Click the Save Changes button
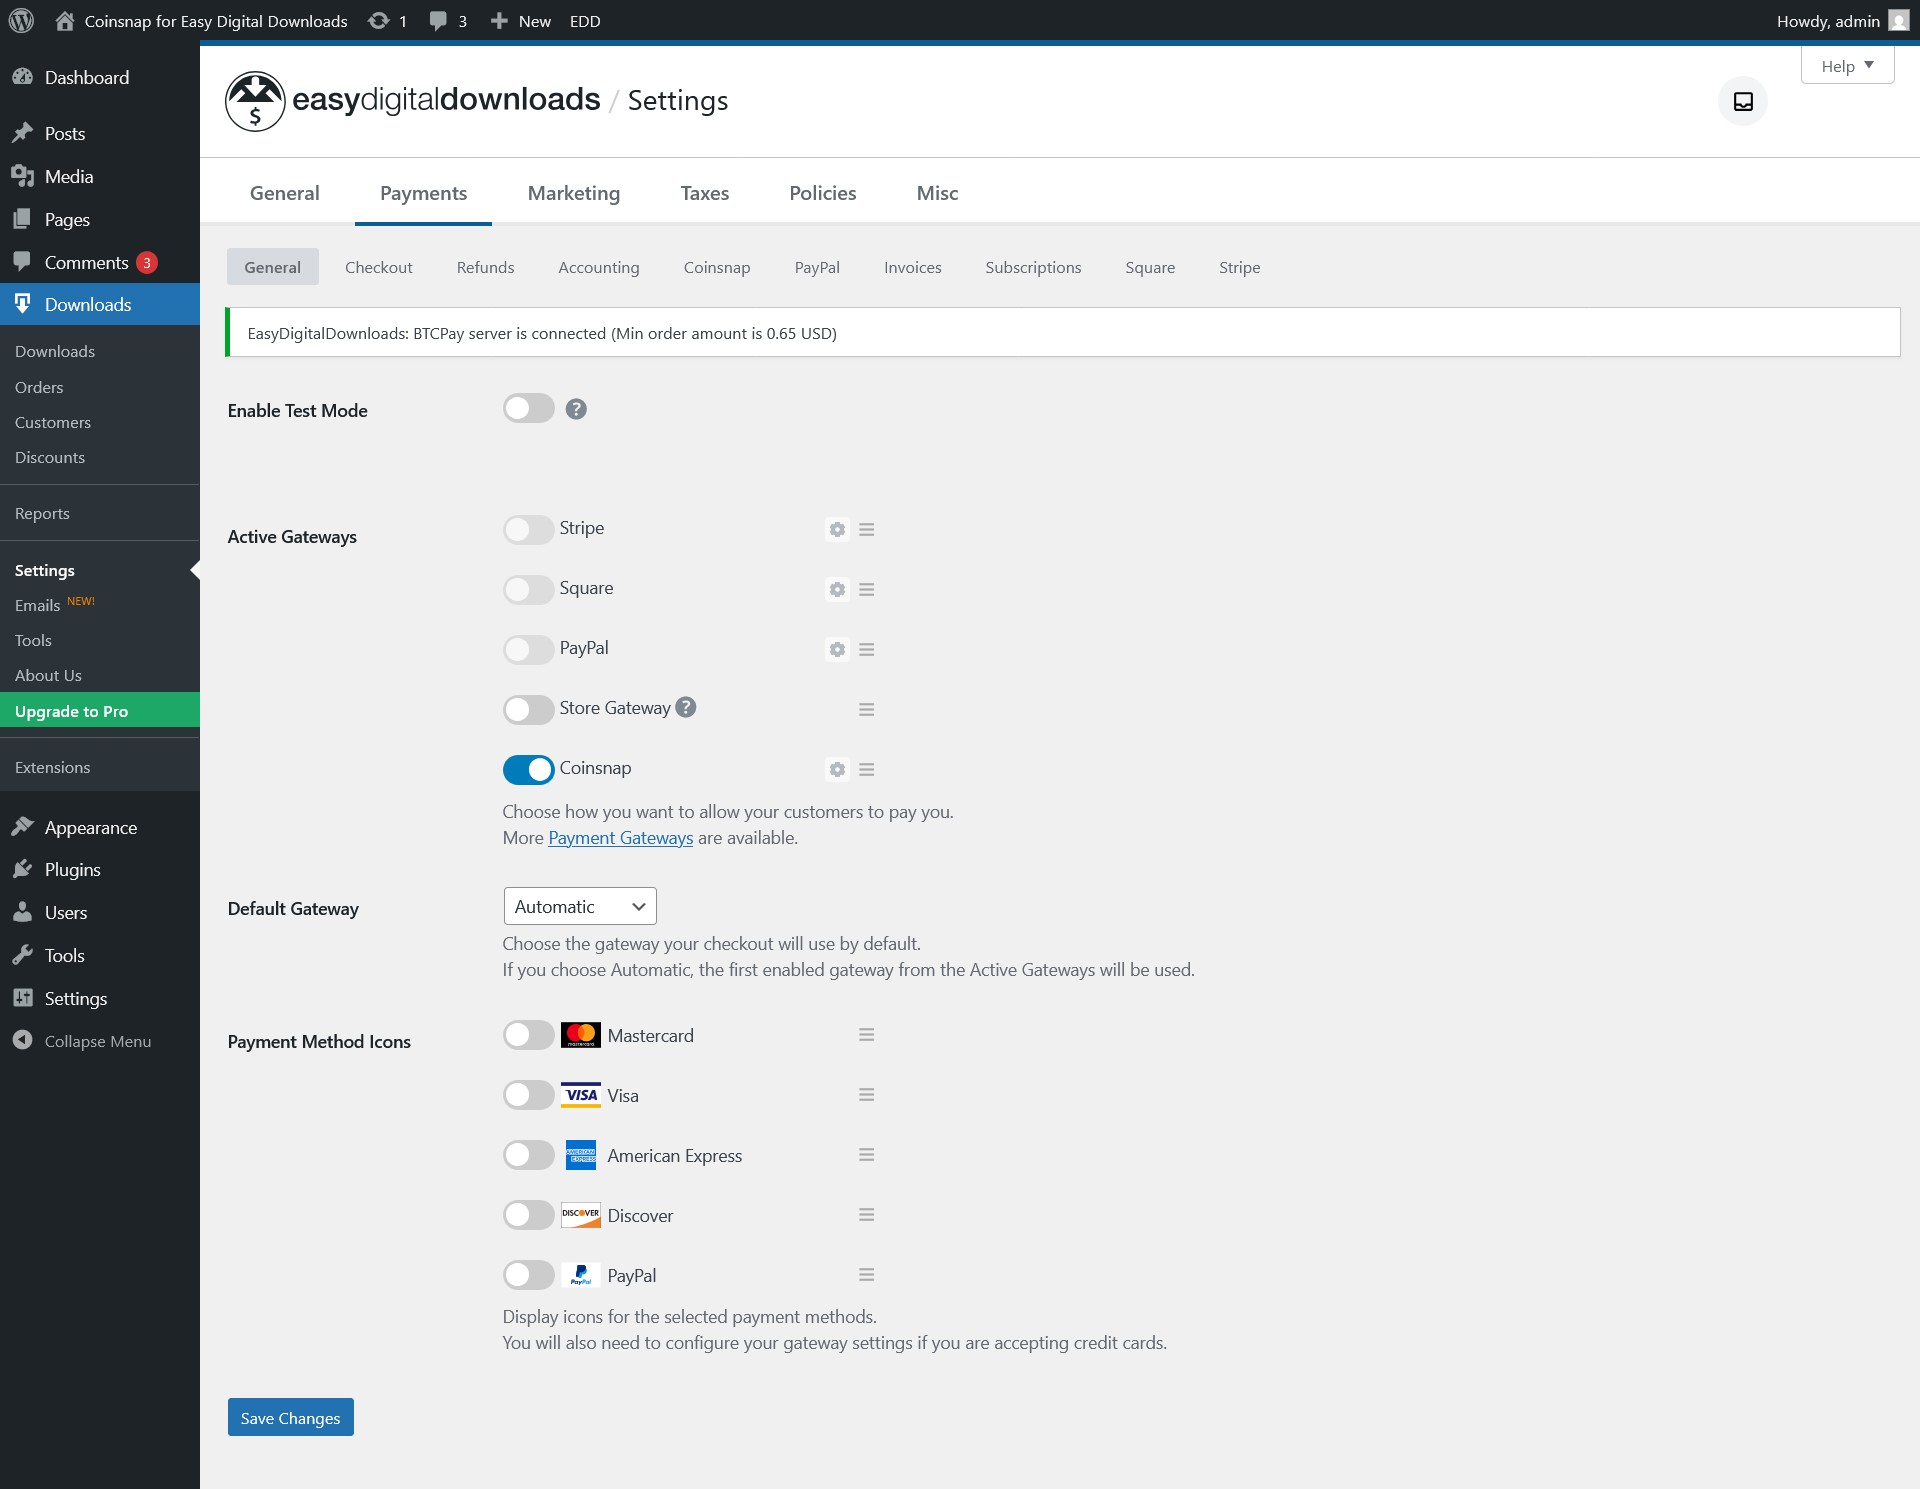This screenshot has height=1489, width=1920. pyautogui.click(x=290, y=1417)
